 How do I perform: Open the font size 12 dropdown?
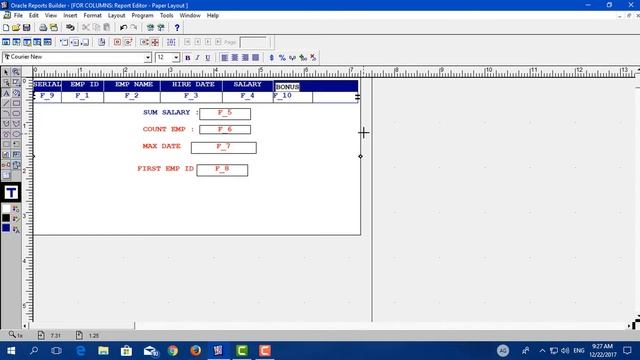click(176, 58)
